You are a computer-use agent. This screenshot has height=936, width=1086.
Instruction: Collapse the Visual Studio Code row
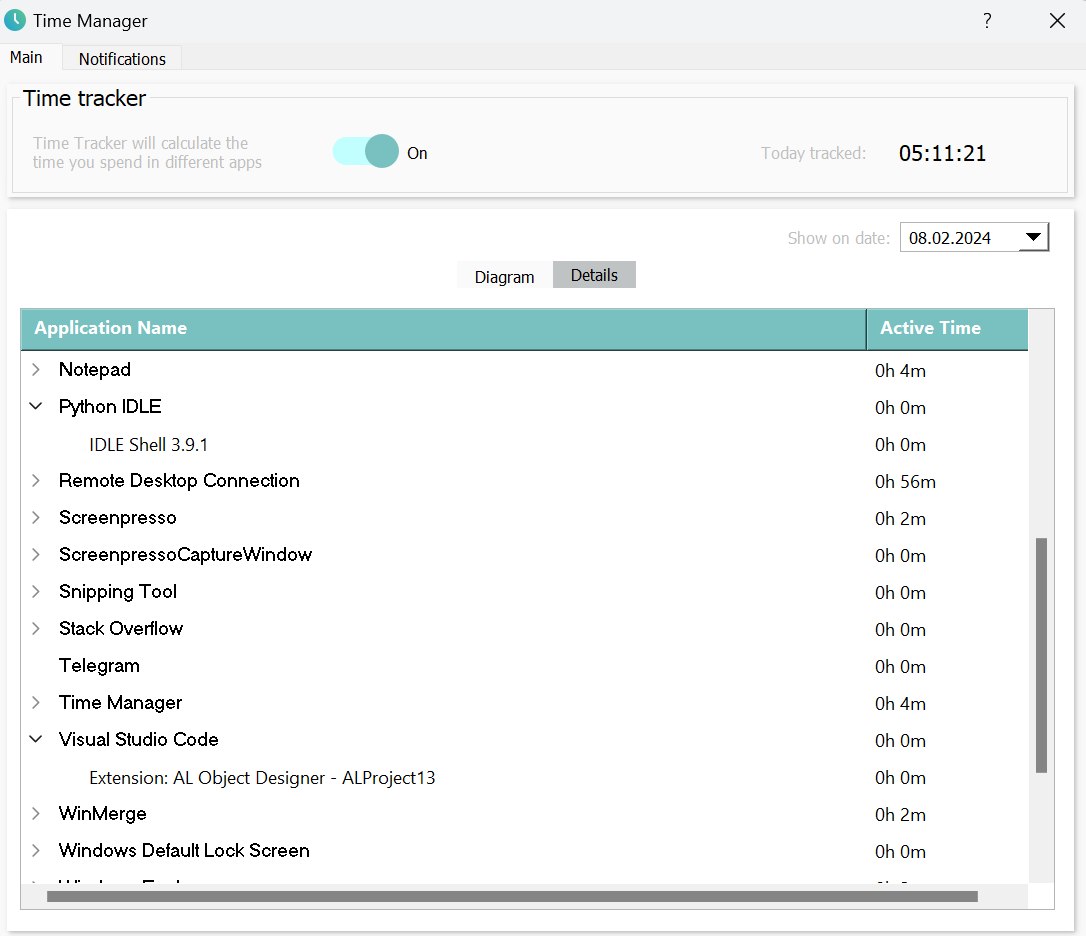click(x=36, y=740)
